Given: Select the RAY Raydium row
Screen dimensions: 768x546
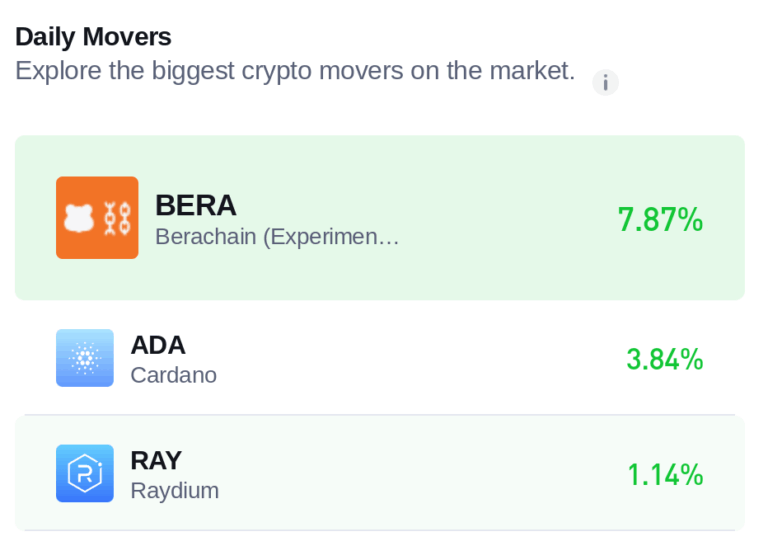Looking at the screenshot, I should click(380, 474).
